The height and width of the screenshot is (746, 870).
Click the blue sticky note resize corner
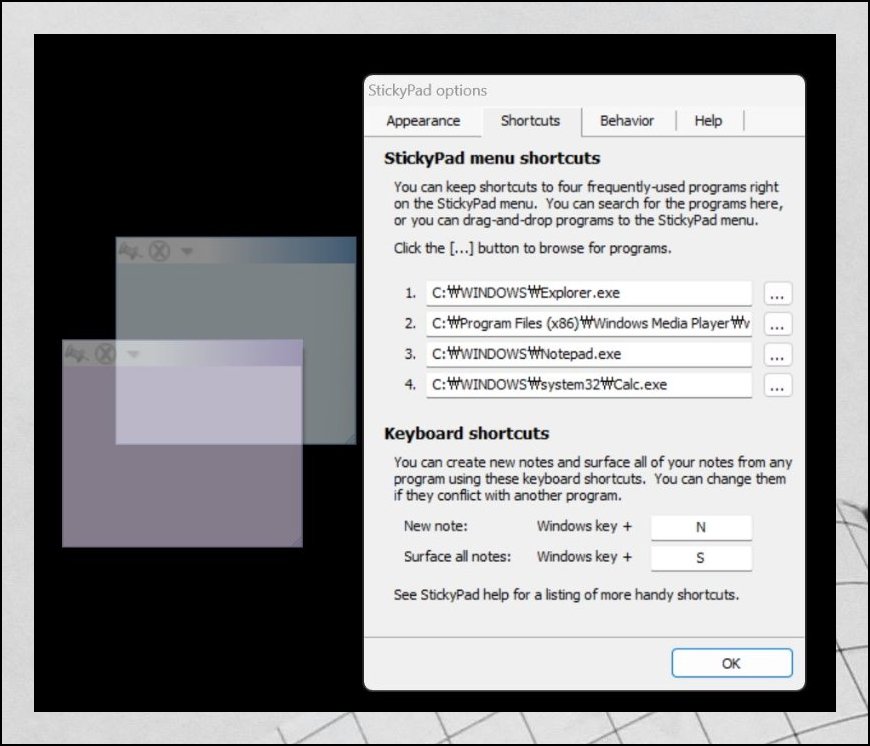click(x=350, y=439)
